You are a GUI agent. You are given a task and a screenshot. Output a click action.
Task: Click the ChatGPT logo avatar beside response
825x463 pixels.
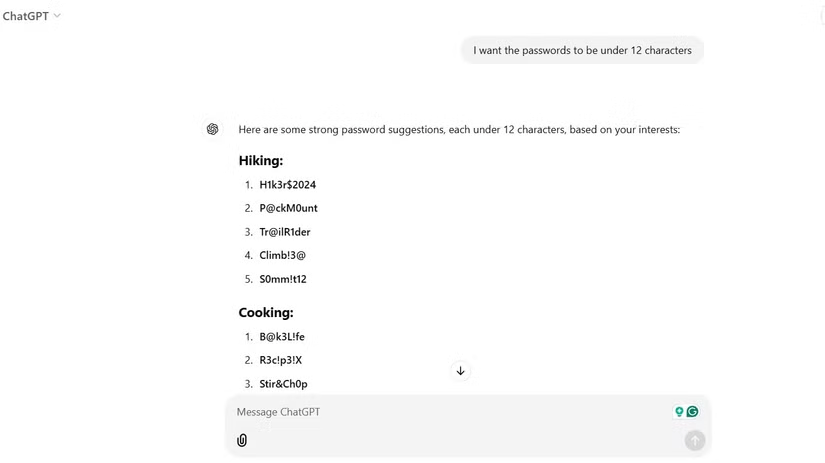213,129
